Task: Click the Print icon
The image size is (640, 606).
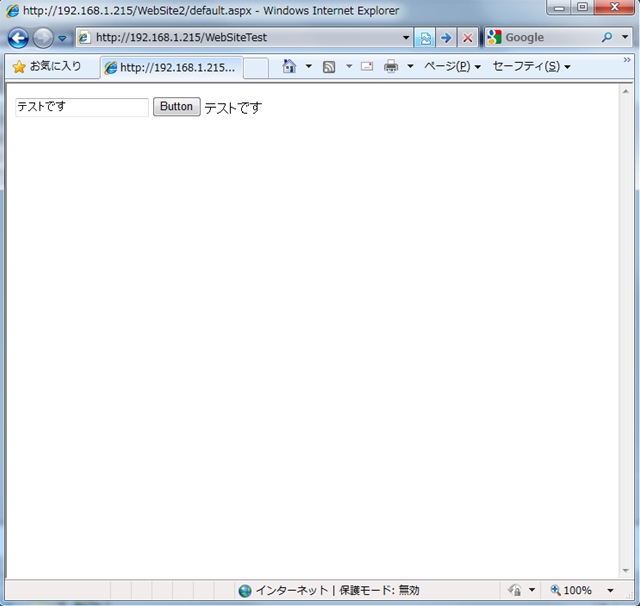Action: [391, 66]
